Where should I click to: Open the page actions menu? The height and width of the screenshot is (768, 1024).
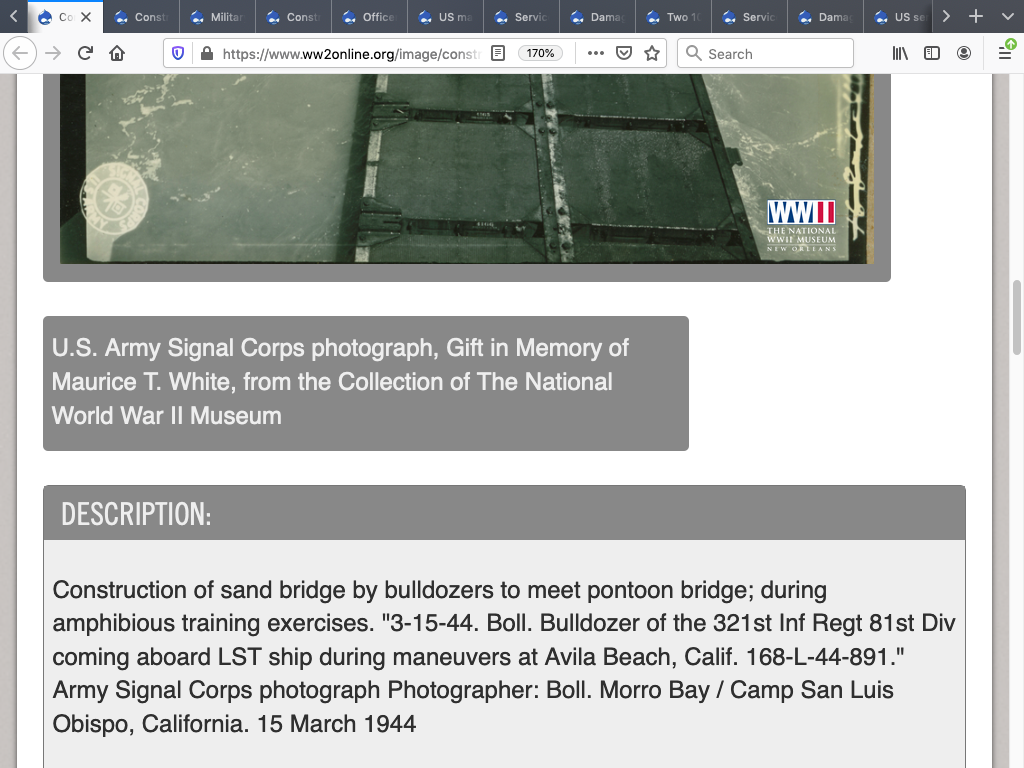tap(596, 54)
